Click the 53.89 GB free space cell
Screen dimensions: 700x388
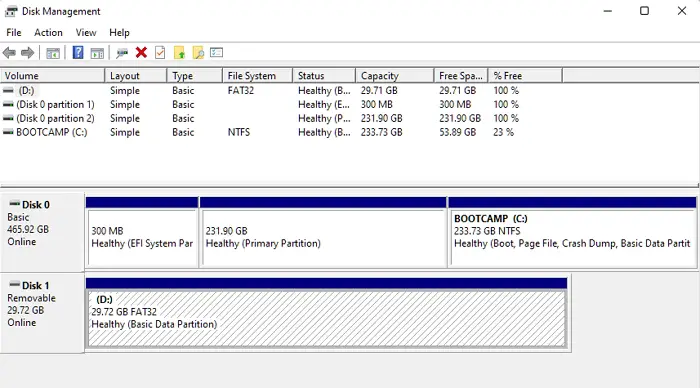coord(458,132)
